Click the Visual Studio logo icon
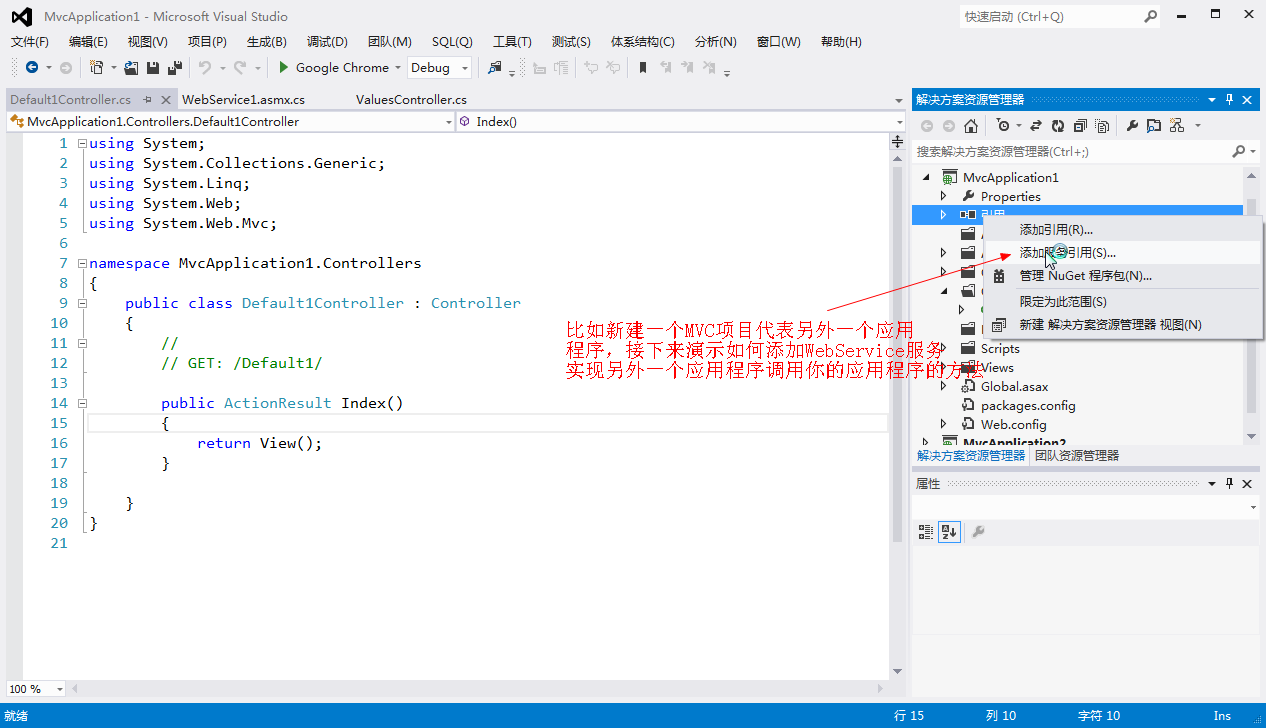 20,16
